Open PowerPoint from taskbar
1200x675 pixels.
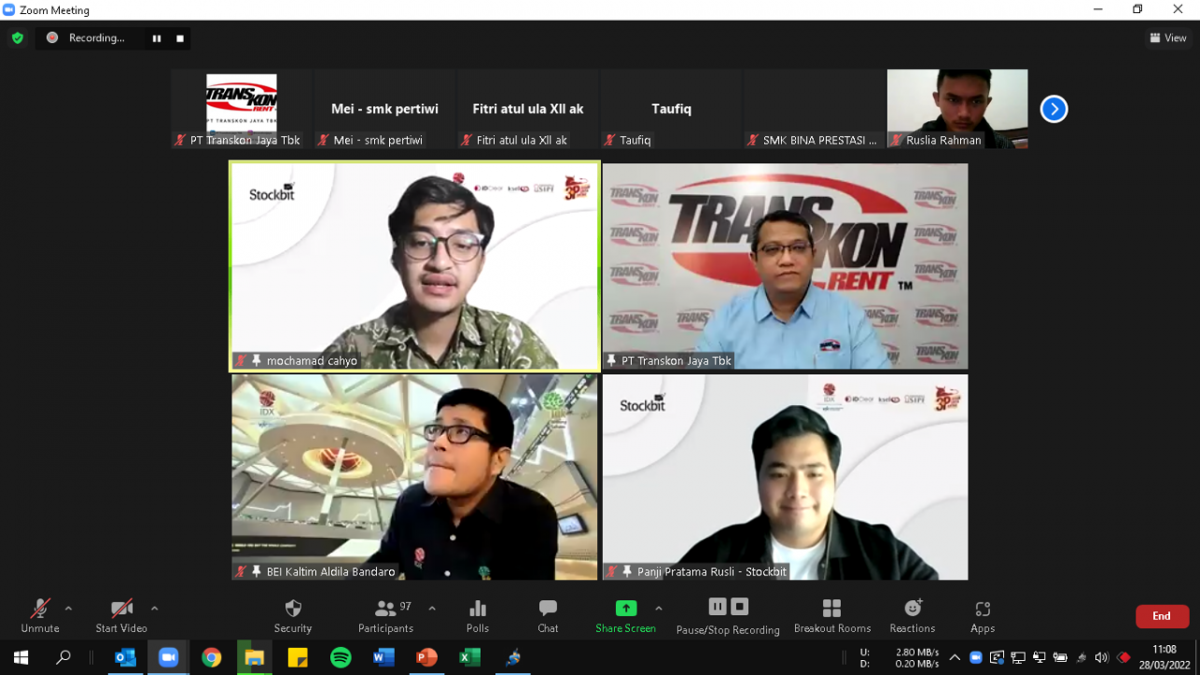[x=427, y=657]
